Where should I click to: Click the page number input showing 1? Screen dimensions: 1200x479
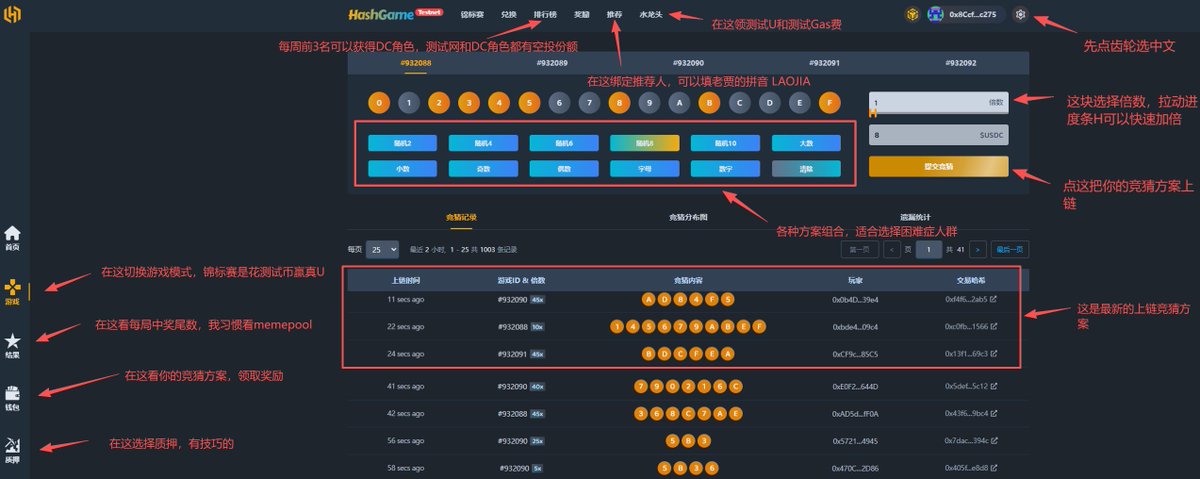pyautogui.click(x=929, y=249)
